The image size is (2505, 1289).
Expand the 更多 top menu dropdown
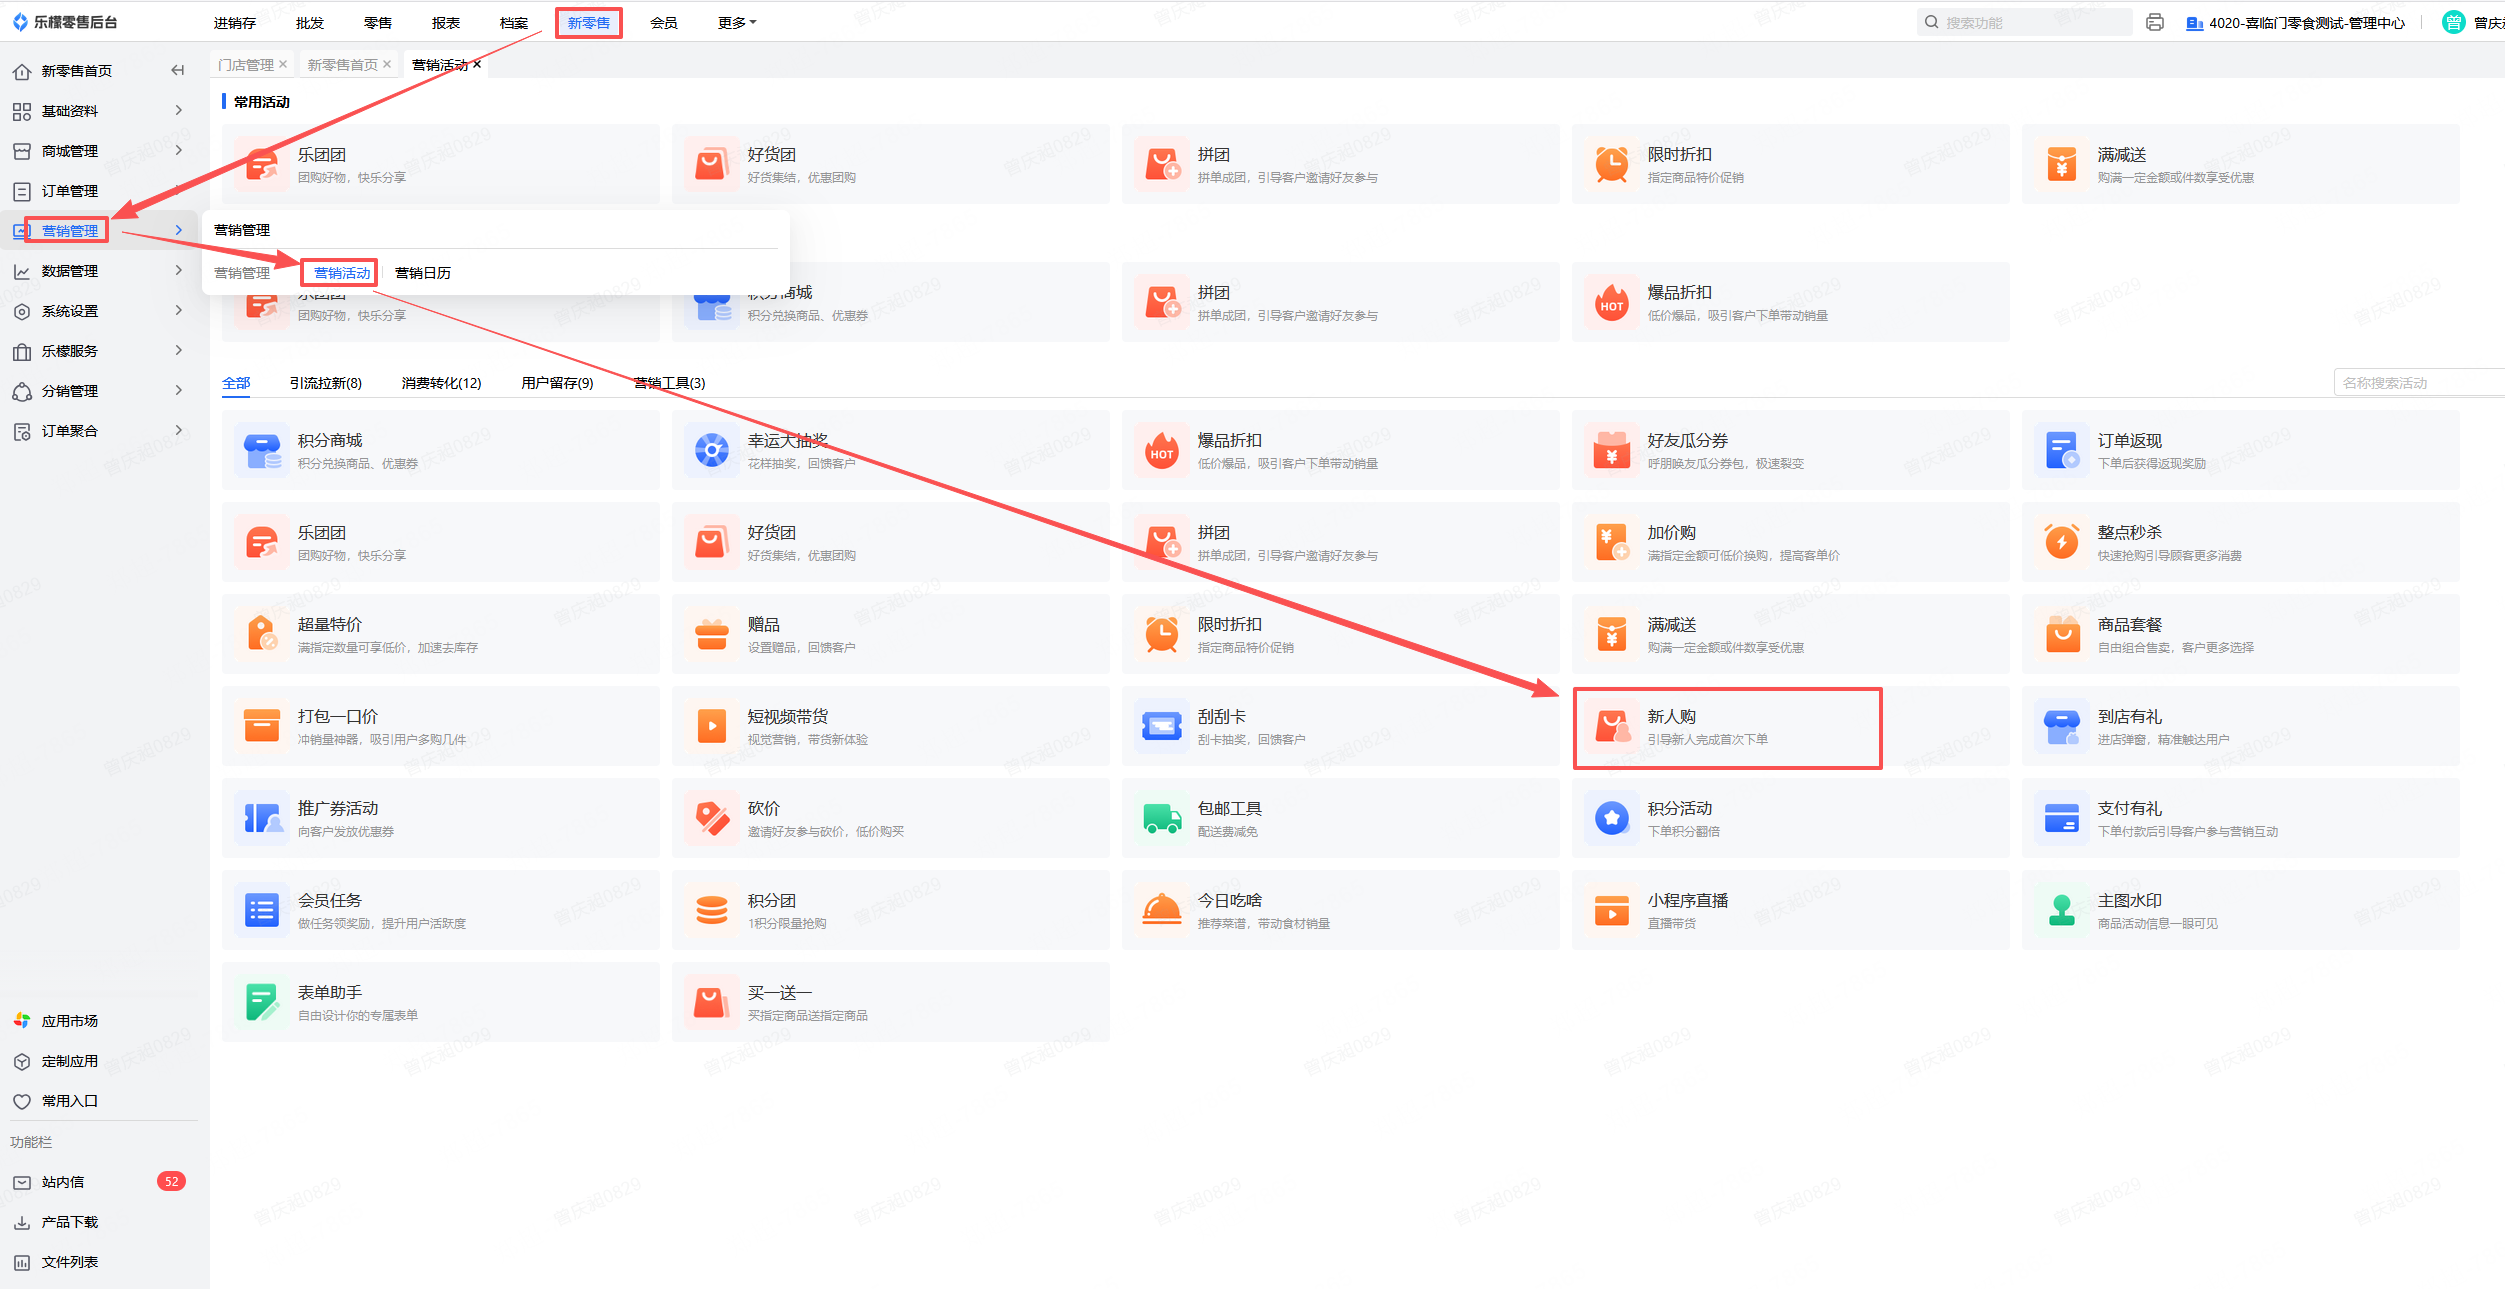[736, 23]
